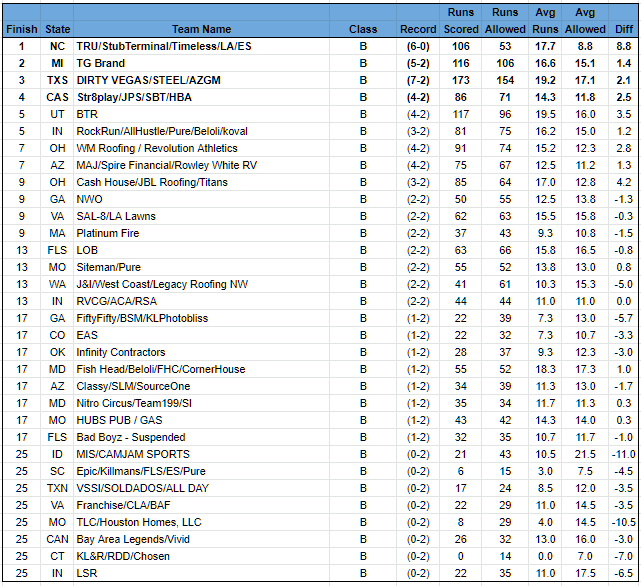641x586 pixels.
Task: Select the state cell 'CAS'
Action: click(x=57, y=97)
